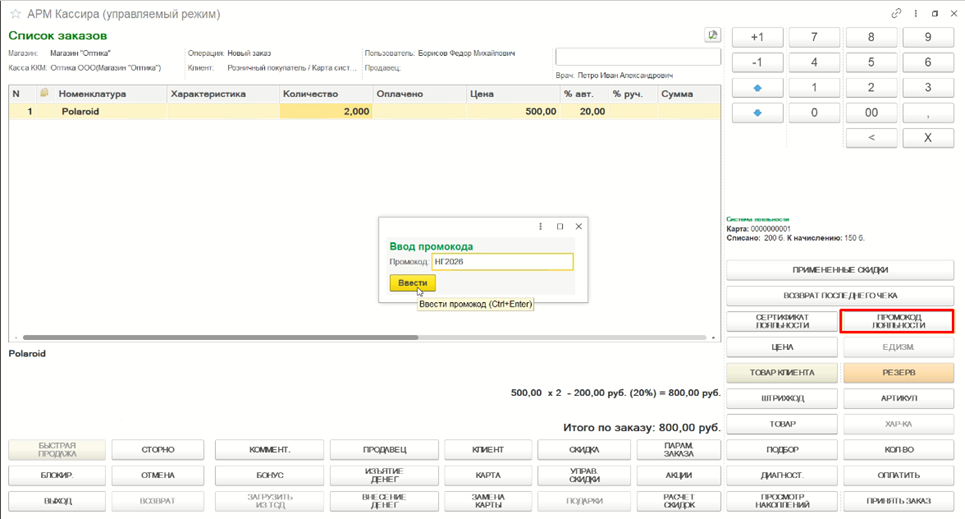Click the empty search field above Врач
Viewport: 965px width, 519px height.
point(638,57)
